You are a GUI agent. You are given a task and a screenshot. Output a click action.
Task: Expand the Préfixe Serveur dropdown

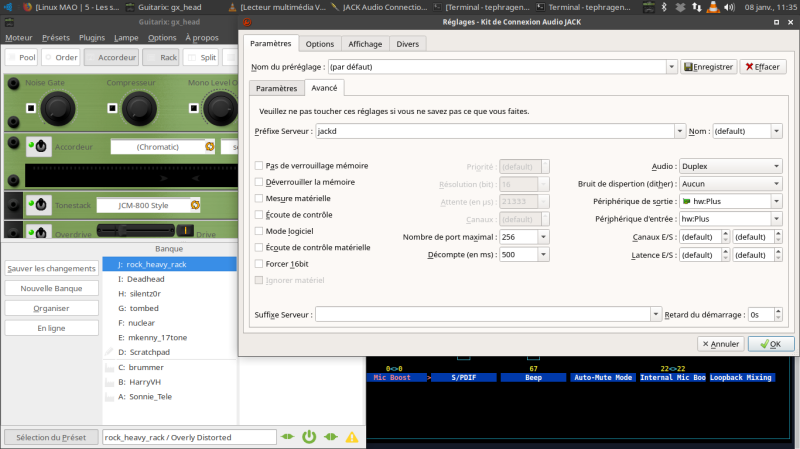[680, 131]
